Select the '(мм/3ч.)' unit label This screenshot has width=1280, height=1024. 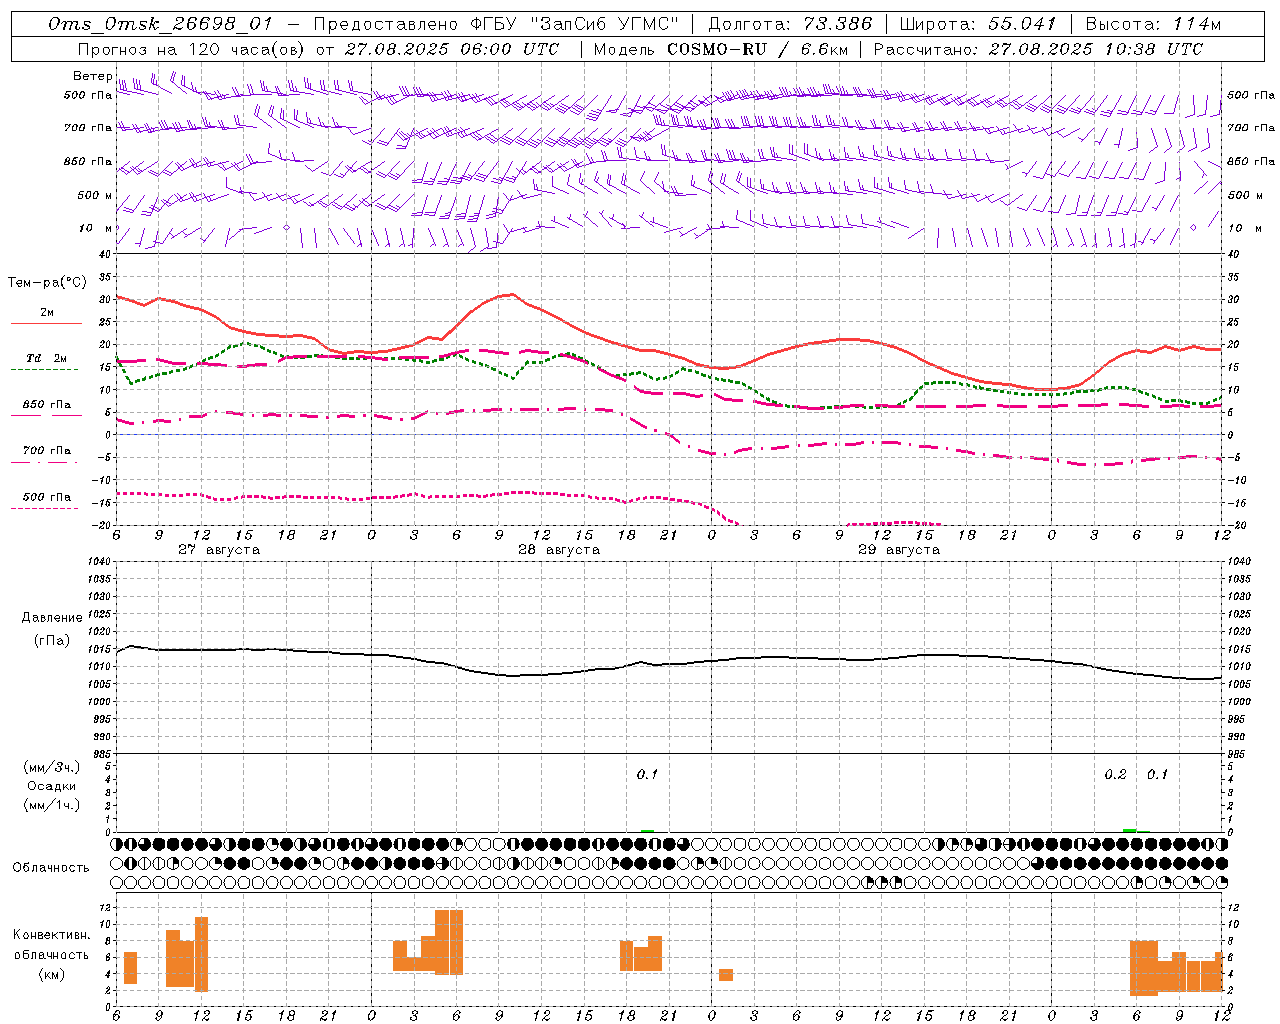click(52, 767)
